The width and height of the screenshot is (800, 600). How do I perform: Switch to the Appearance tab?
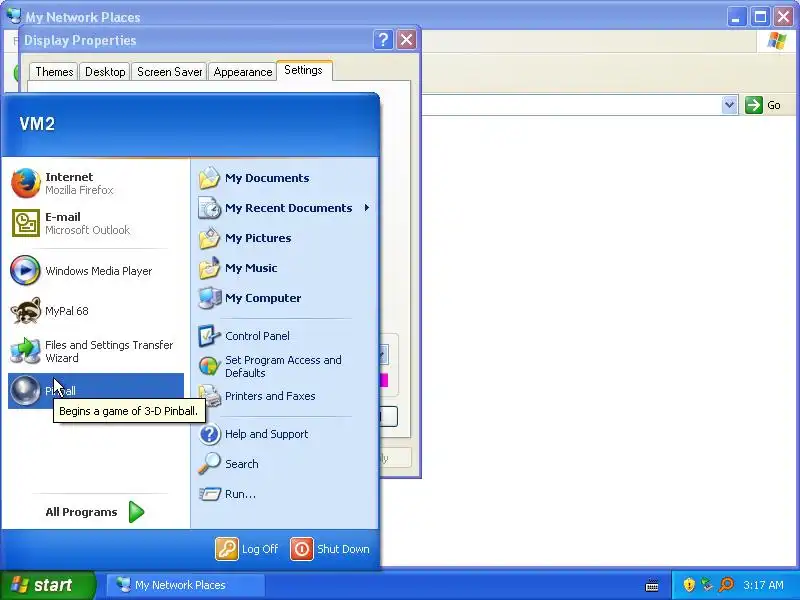(243, 72)
